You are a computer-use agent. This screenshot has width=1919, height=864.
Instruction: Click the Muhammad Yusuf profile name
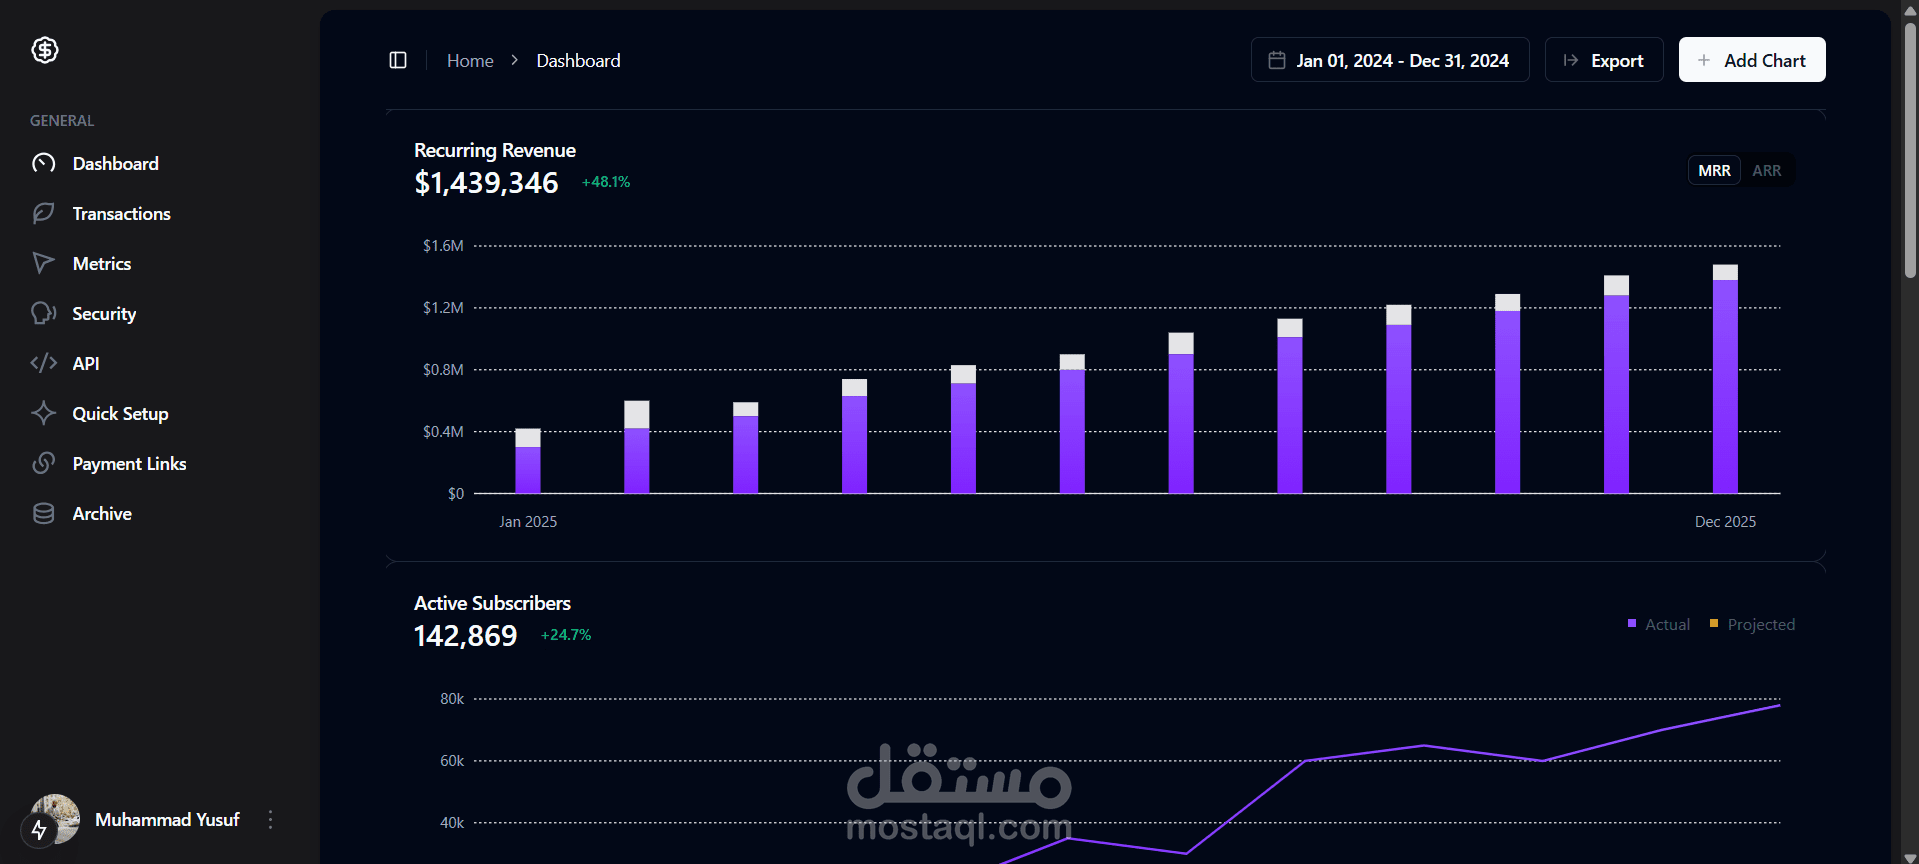pyautogui.click(x=167, y=820)
